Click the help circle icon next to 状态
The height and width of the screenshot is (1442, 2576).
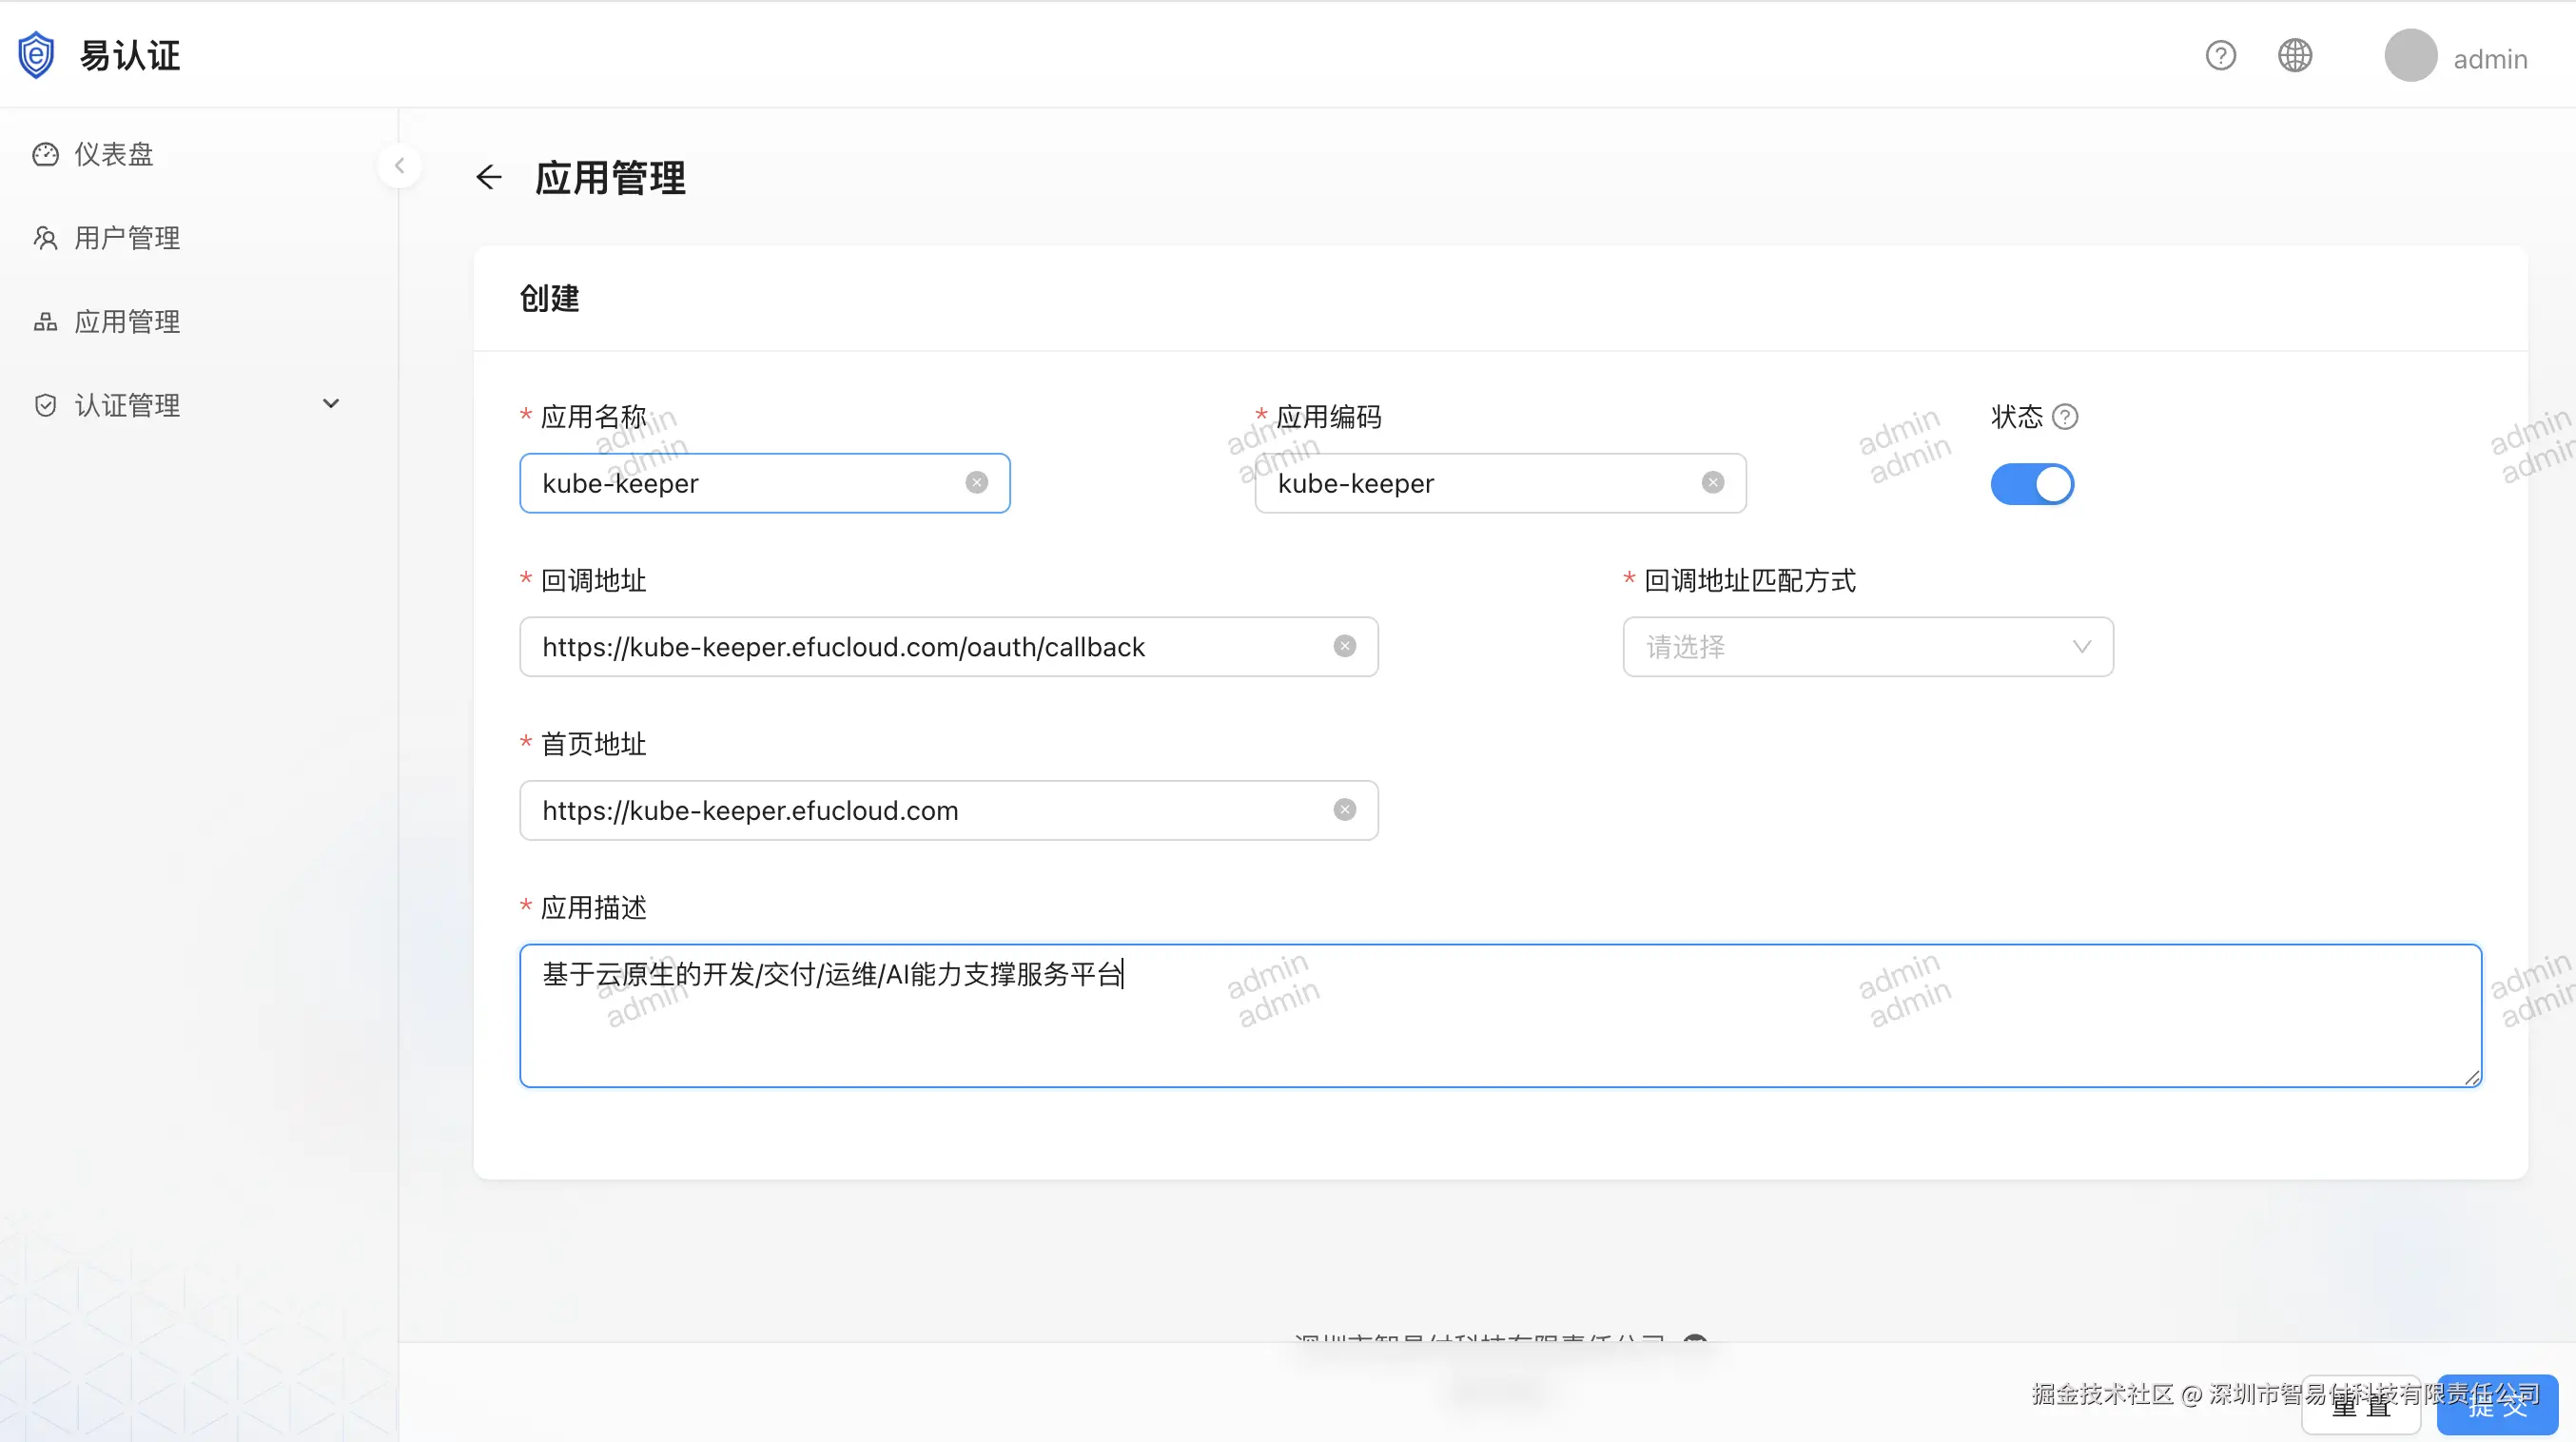click(2067, 416)
